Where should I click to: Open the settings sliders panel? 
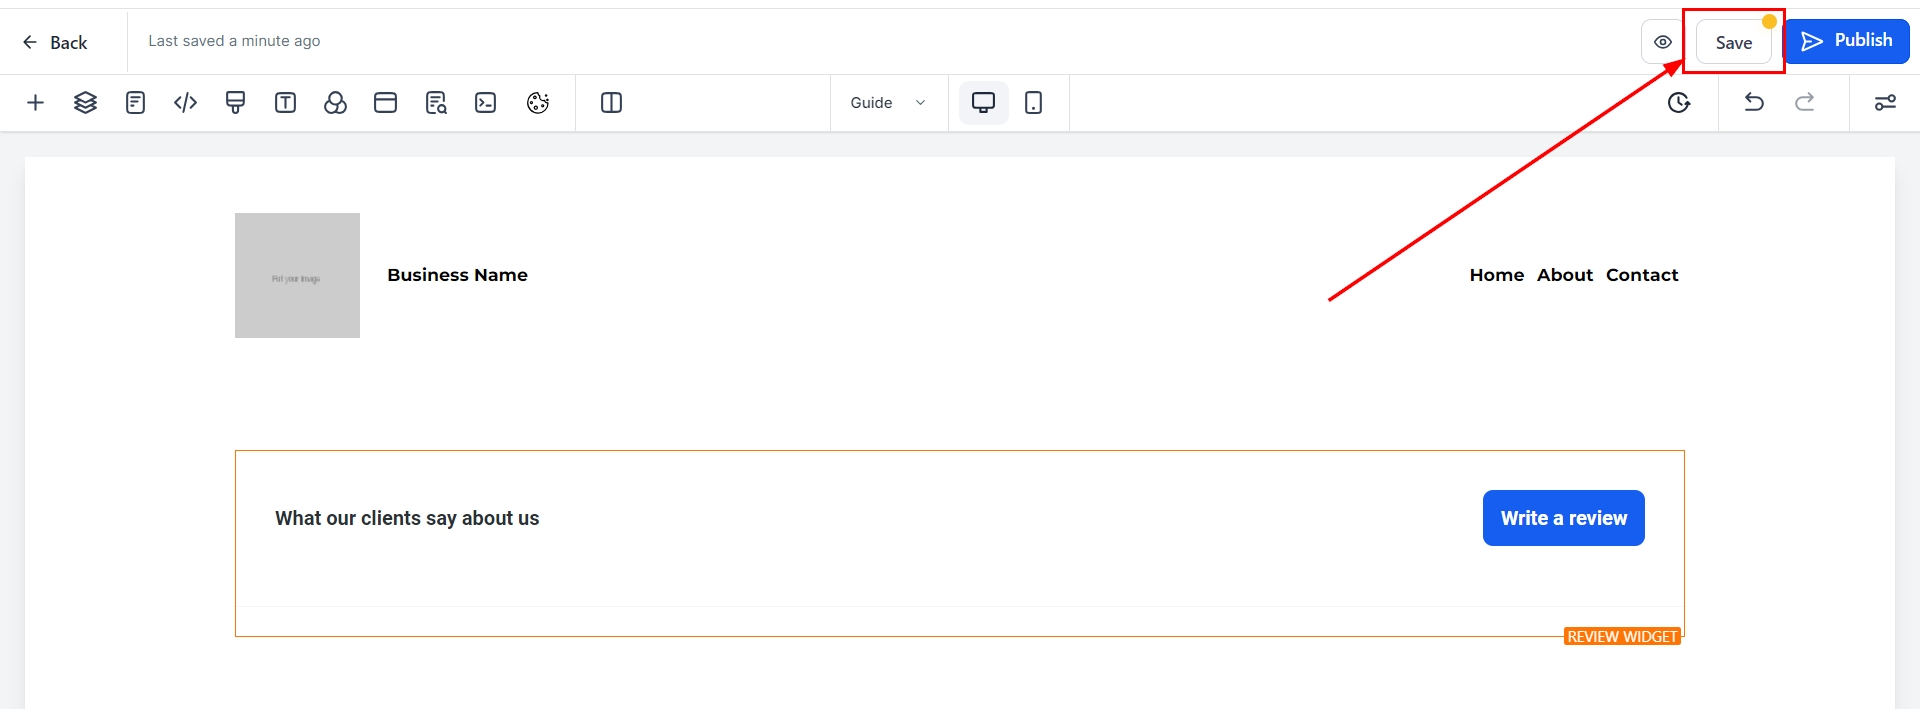click(x=1885, y=103)
